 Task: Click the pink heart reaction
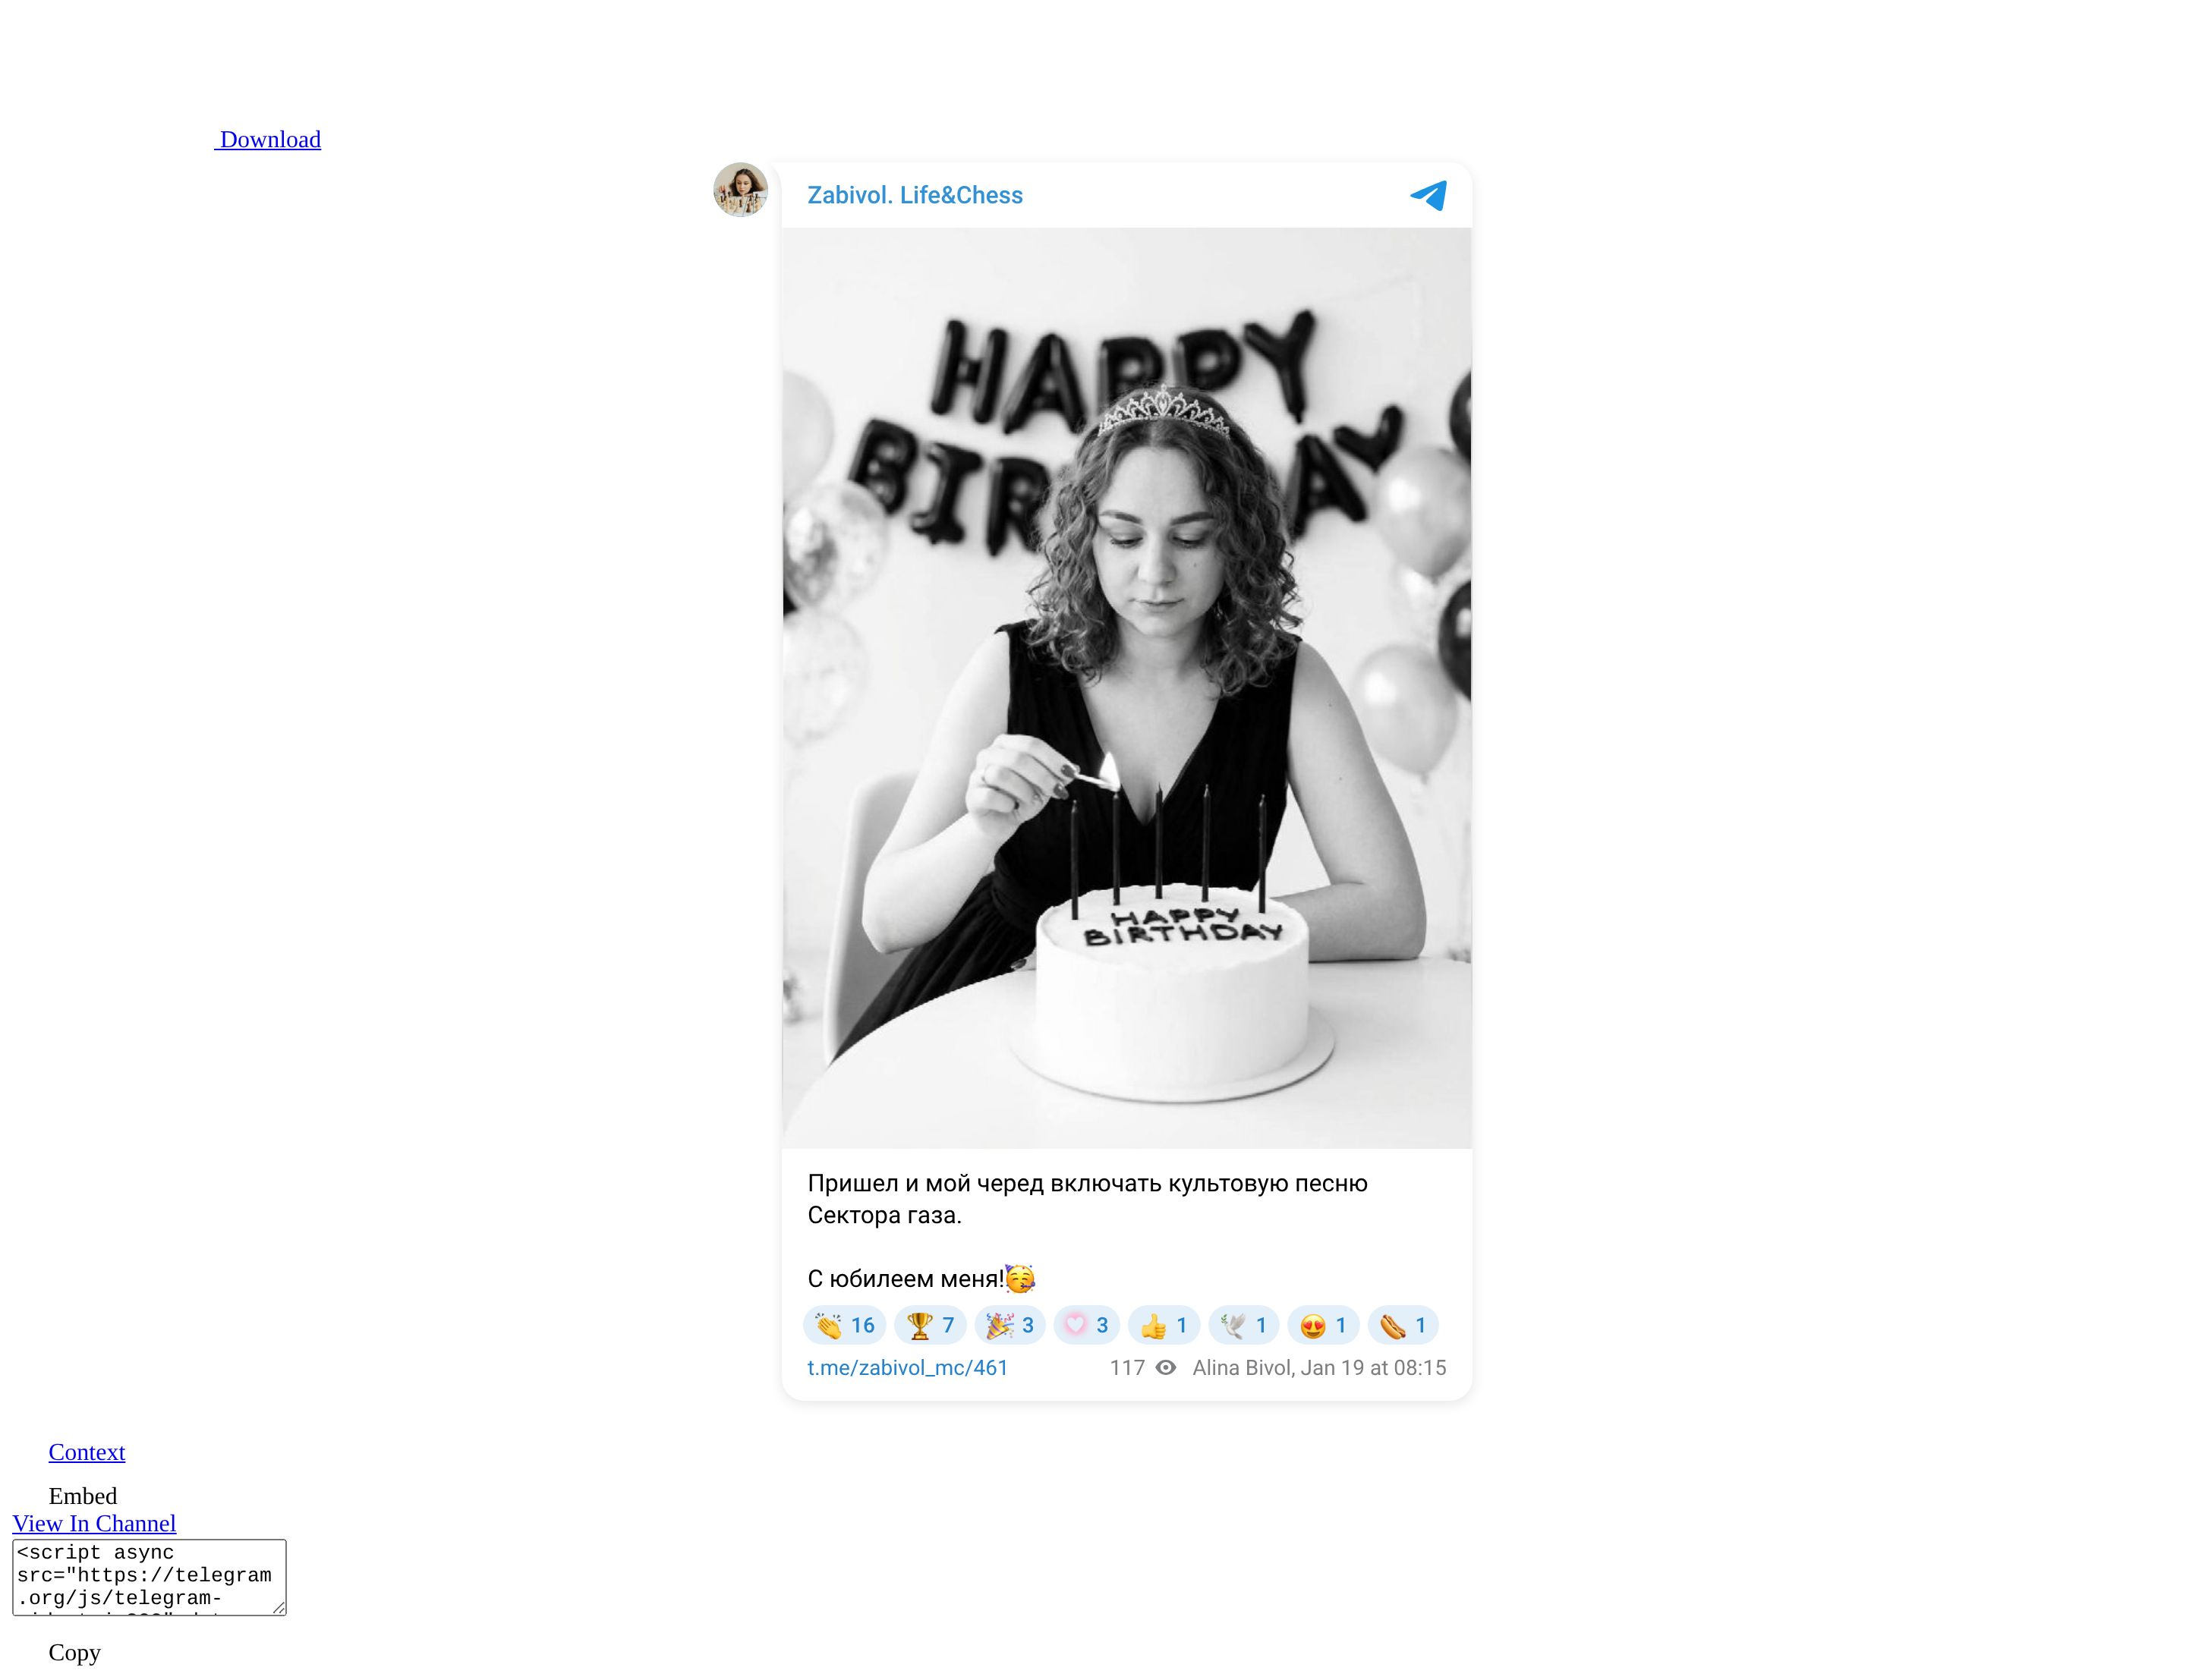click(1086, 1325)
